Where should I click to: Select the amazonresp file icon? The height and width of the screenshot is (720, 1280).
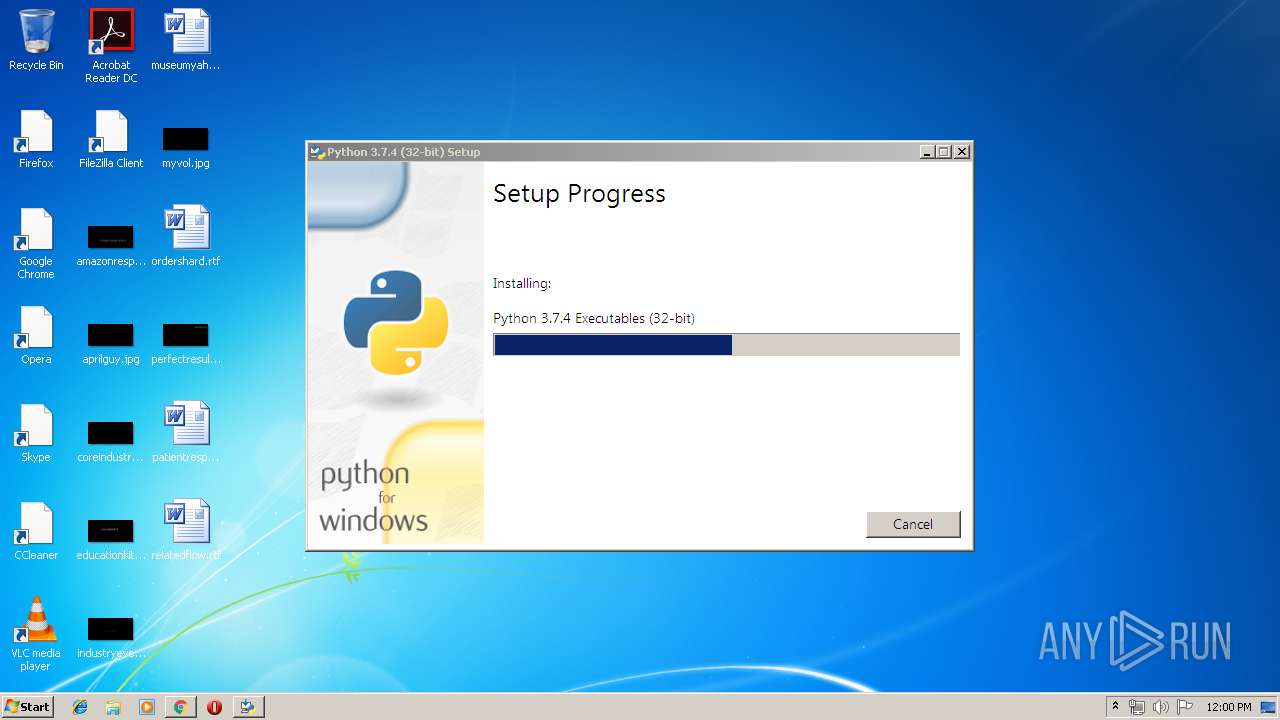[111, 247]
